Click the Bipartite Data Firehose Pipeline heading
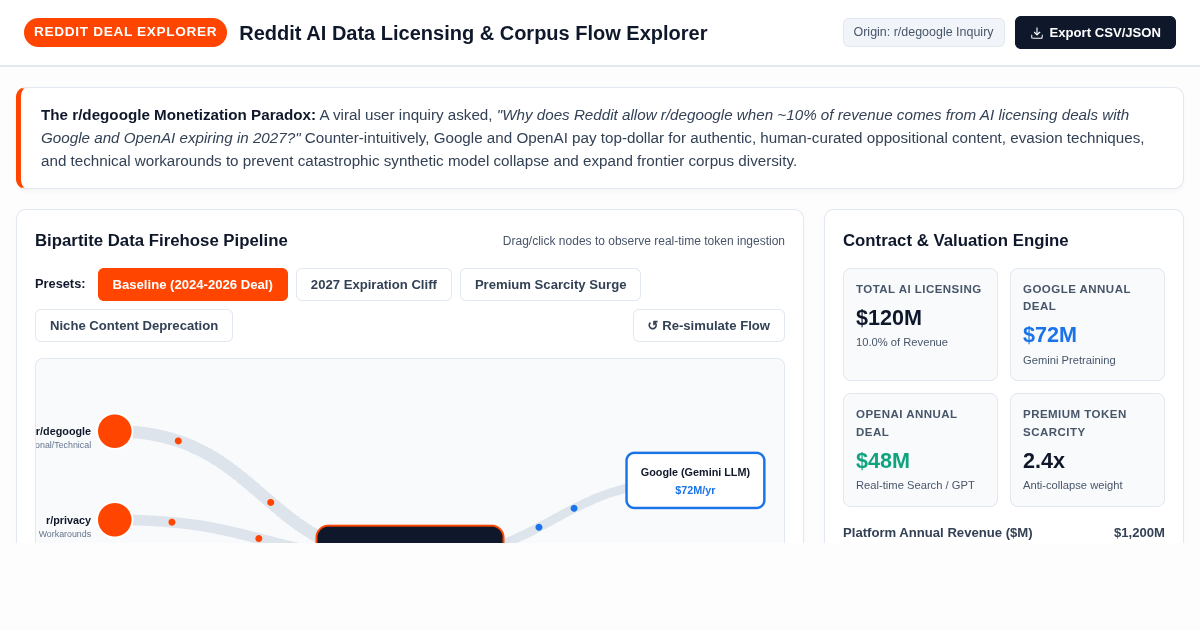This screenshot has height=630, width=1200. 161,240
